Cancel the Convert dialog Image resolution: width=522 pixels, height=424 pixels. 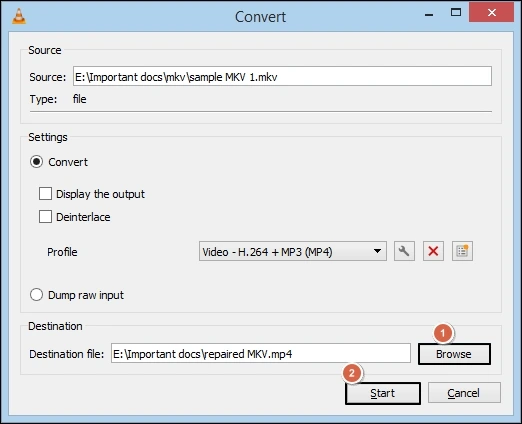pyautogui.click(x=464, y=393)
